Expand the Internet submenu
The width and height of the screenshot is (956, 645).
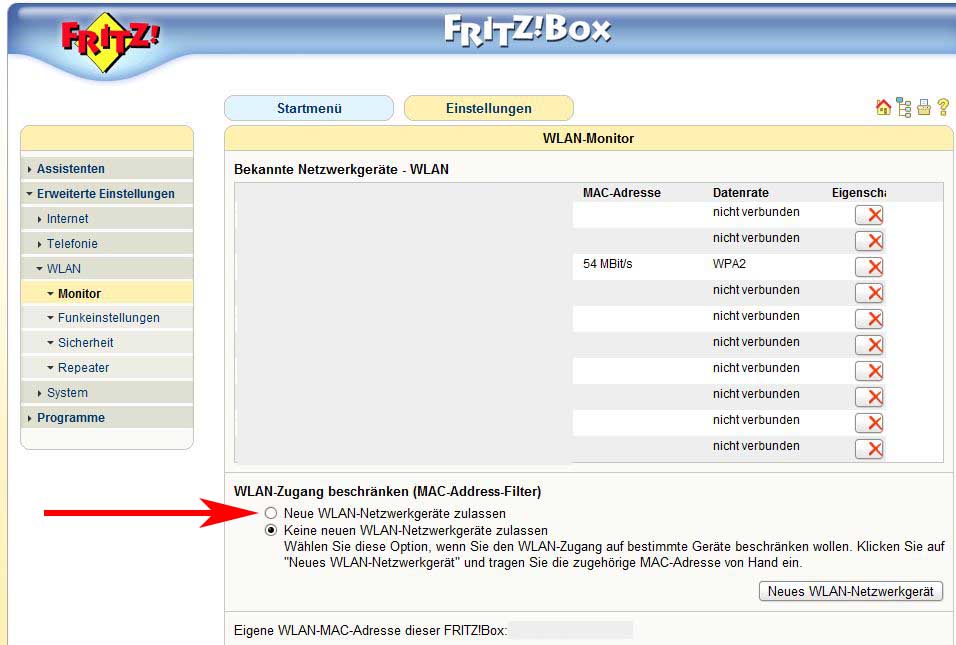point(107,219)
